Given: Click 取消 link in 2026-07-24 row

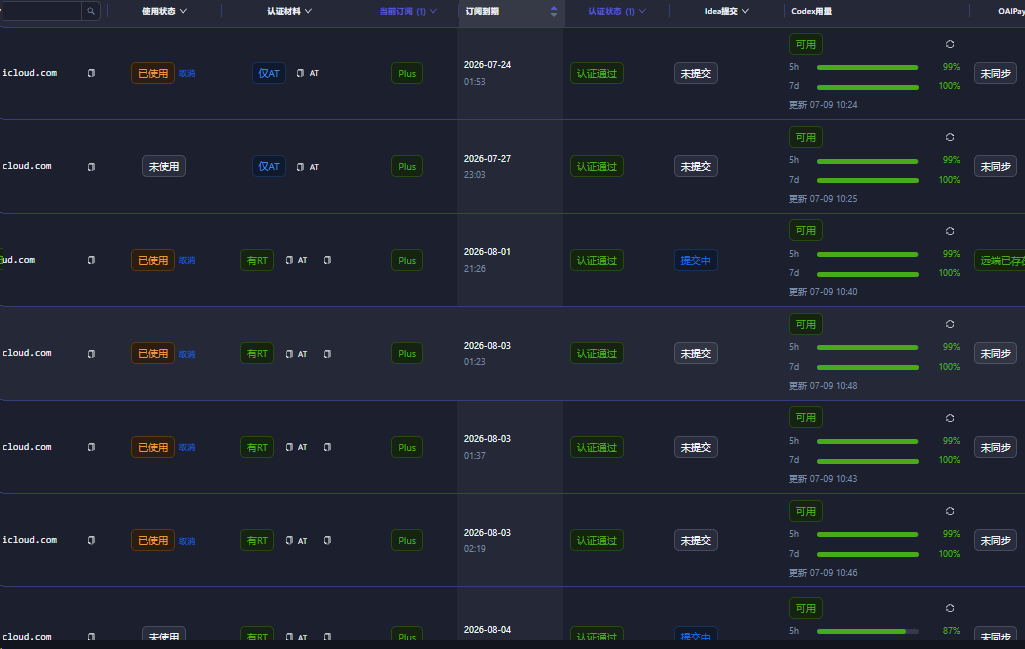Looking at the screenshot, I should coord(187,73).
